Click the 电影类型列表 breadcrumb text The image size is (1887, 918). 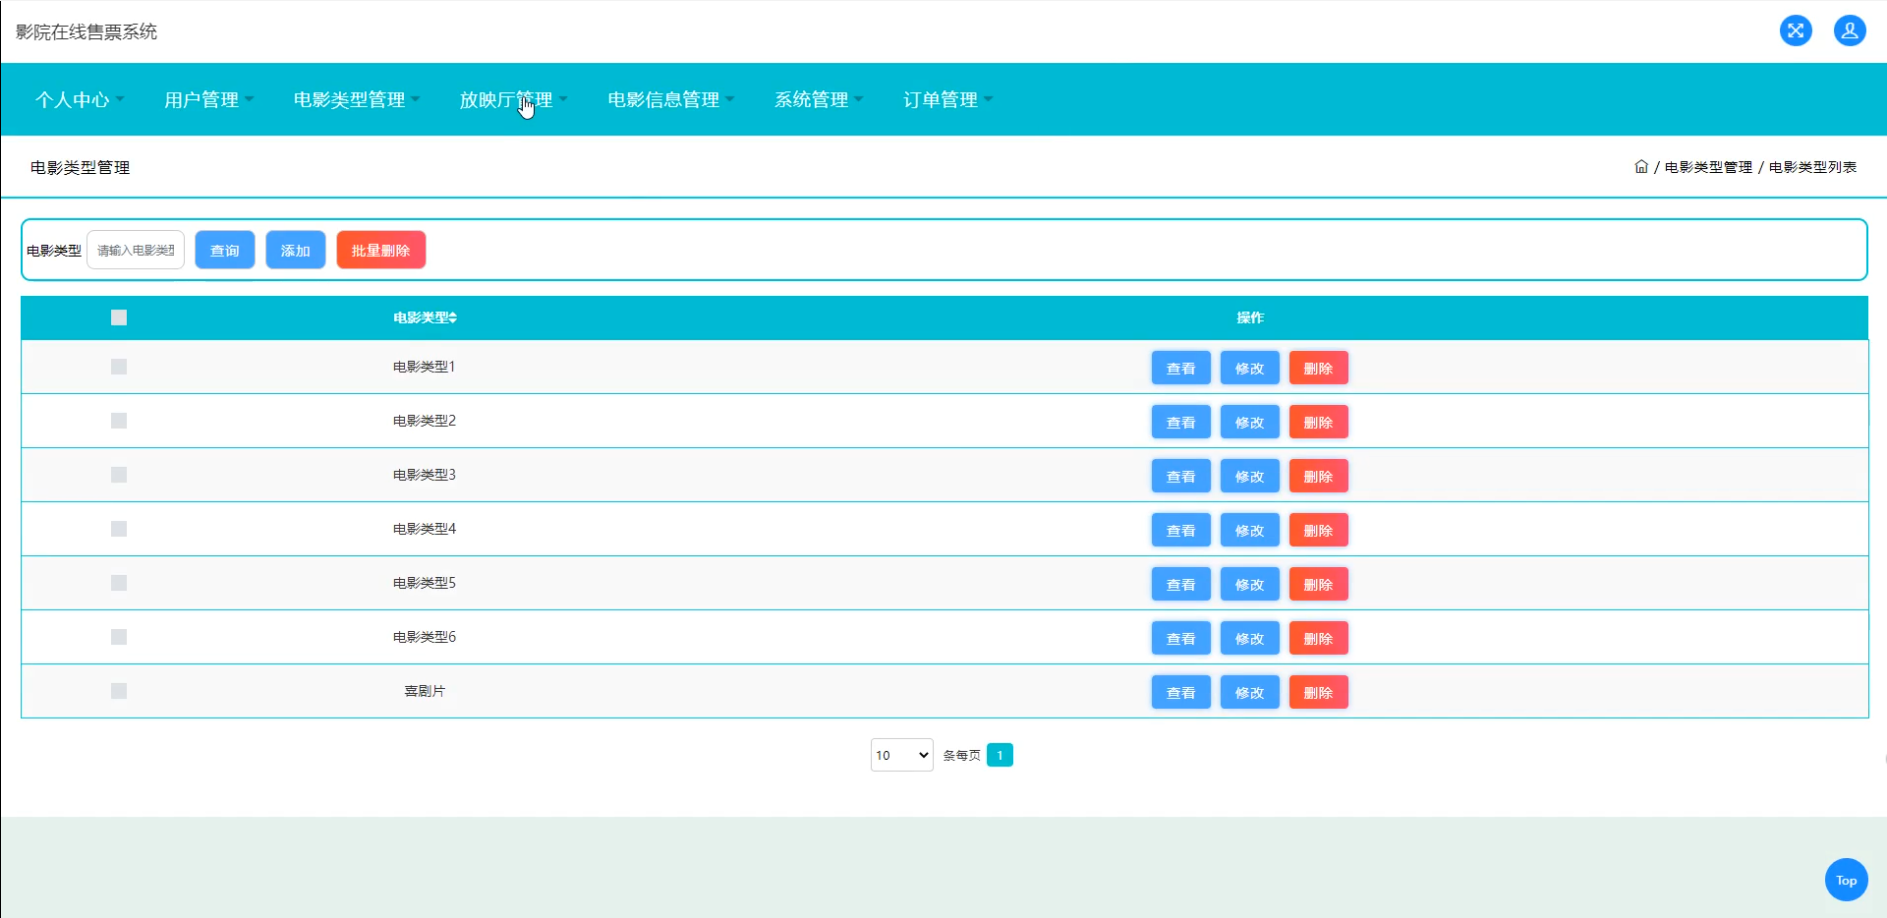tap(1813, 167)
